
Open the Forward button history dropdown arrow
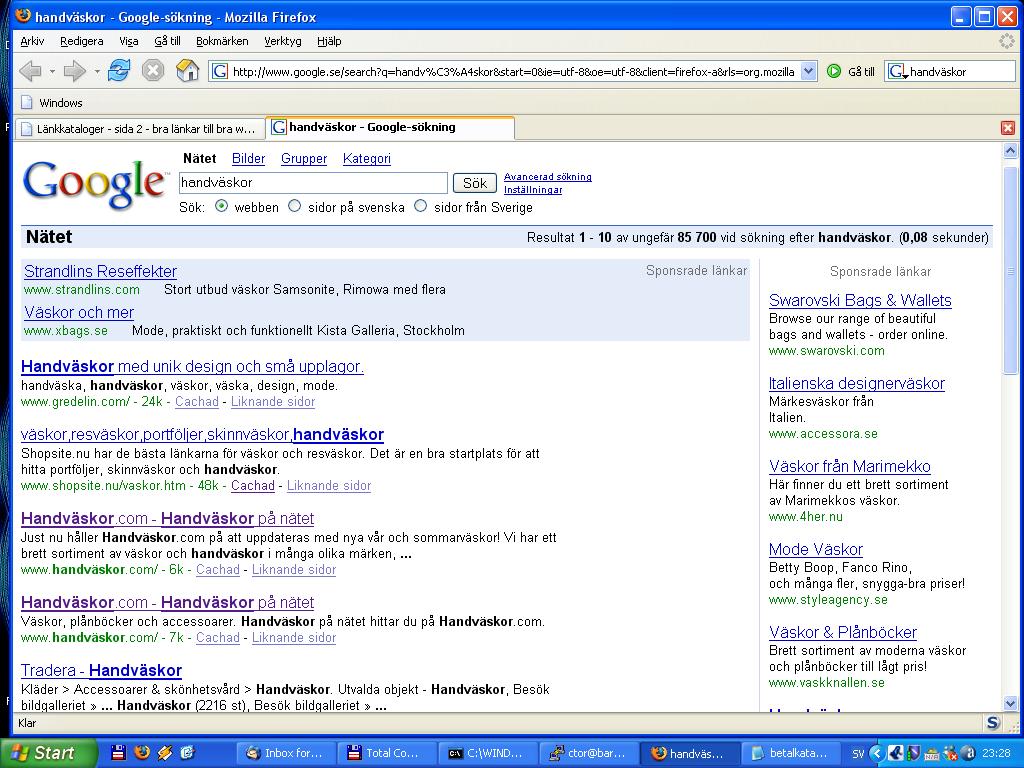pyautogui.click(x=96, y=71)
